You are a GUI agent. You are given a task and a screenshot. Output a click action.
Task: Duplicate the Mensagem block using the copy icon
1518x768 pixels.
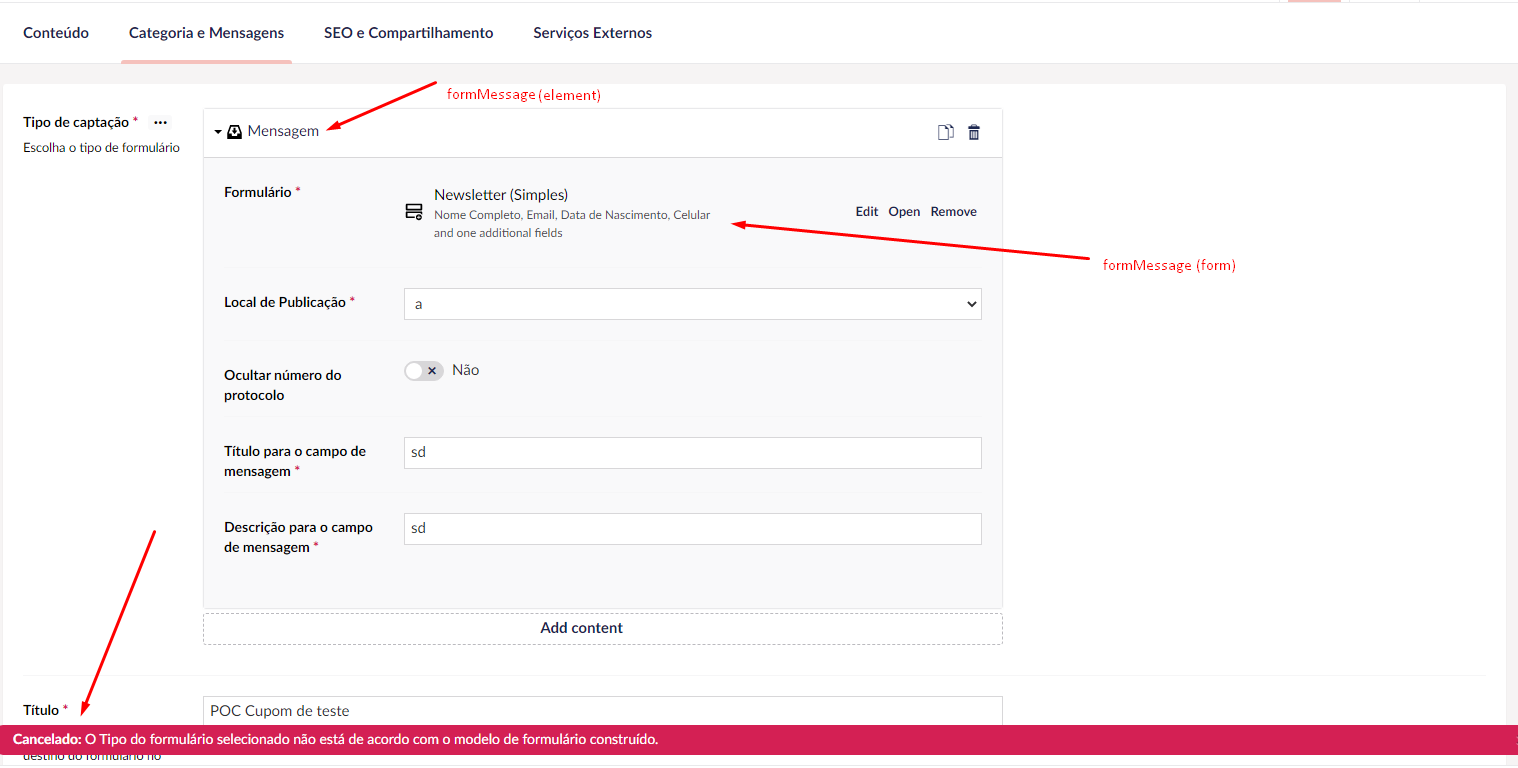pyautogui.click(x=946, y=131)
